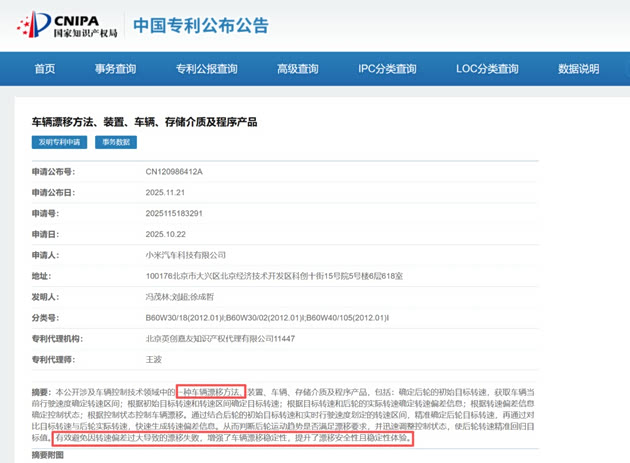Open the 事务查询 menu item
This screenshot has width=630, height=463.
tap(115, 69)
